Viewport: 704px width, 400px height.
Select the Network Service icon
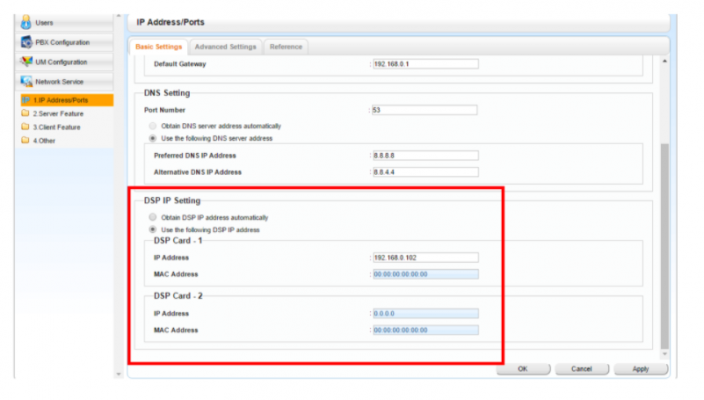click(27, 81)
